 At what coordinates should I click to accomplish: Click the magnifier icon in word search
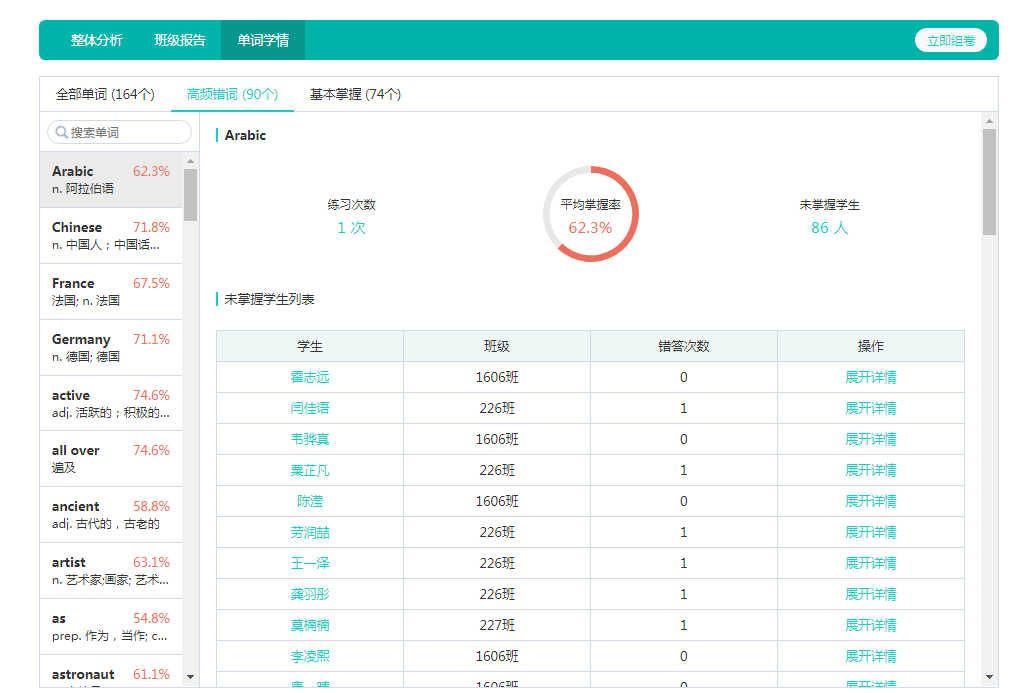coord(62,132)
